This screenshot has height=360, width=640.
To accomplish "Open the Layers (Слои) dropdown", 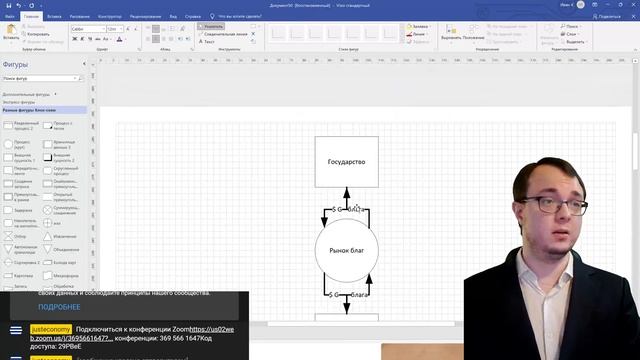I will point(569,34).
